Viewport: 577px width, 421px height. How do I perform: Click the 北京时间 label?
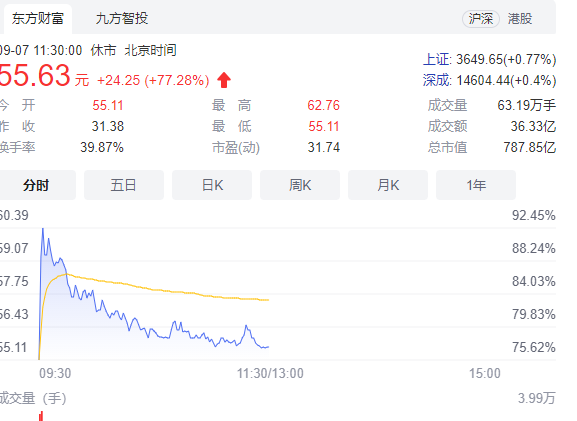(151, 50)
